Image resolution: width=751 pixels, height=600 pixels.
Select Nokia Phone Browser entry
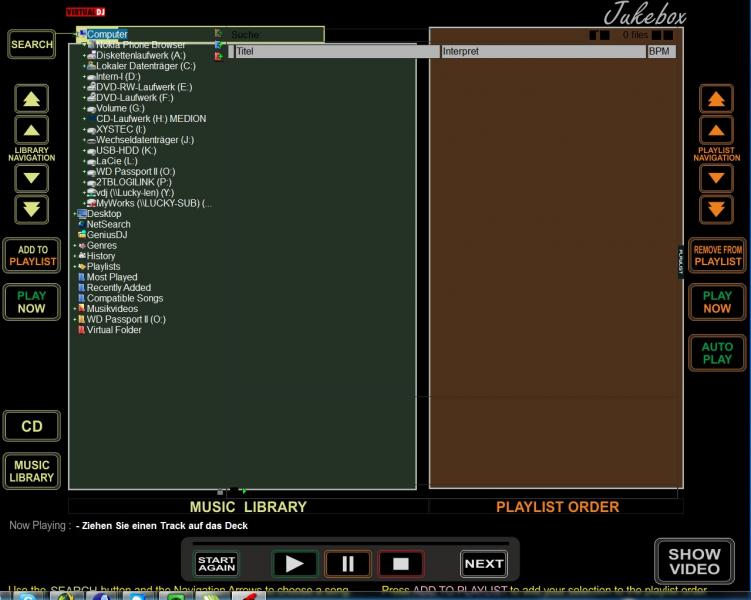pyautogui.click(x=140, y=45)
